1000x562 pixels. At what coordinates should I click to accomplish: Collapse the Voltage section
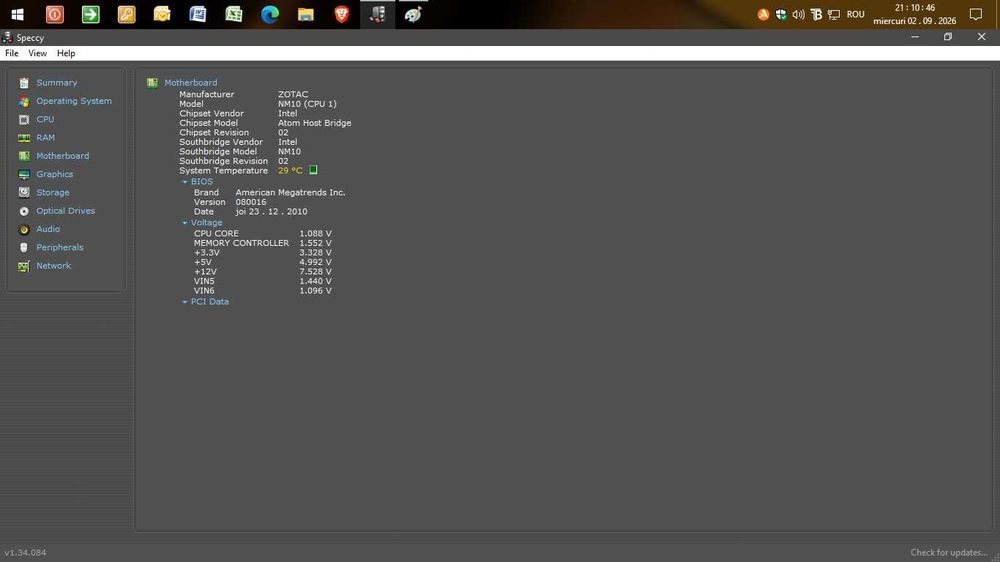coord(185,223)
